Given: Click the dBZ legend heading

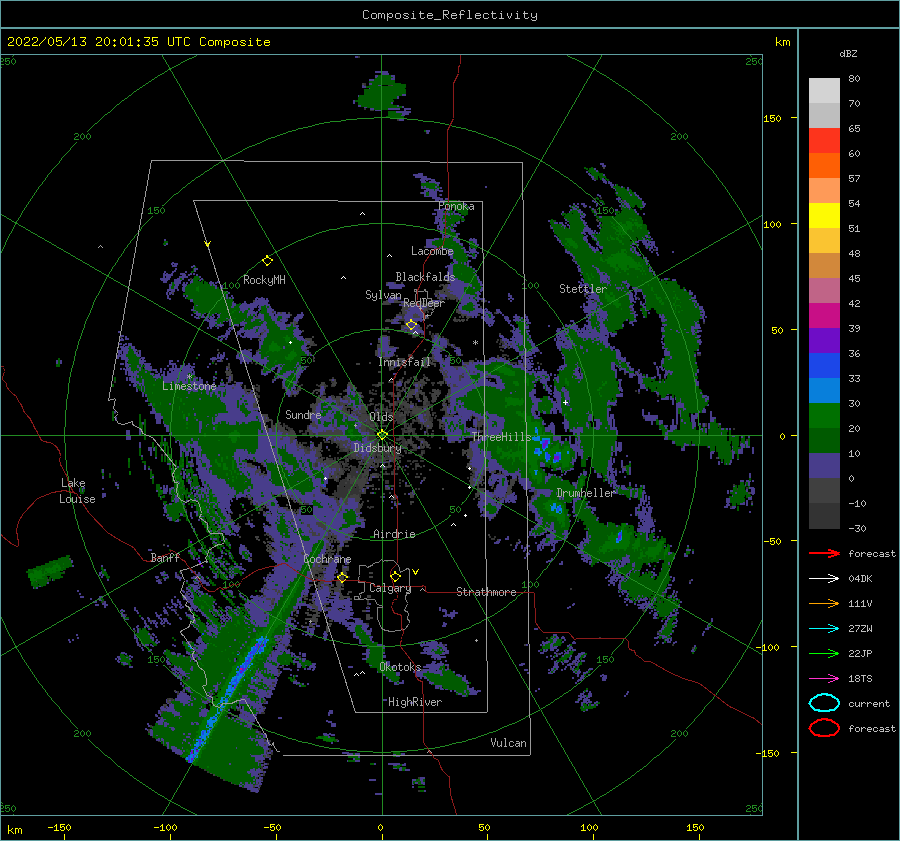Looking at the screenshot, I should [x=848, y=54].
